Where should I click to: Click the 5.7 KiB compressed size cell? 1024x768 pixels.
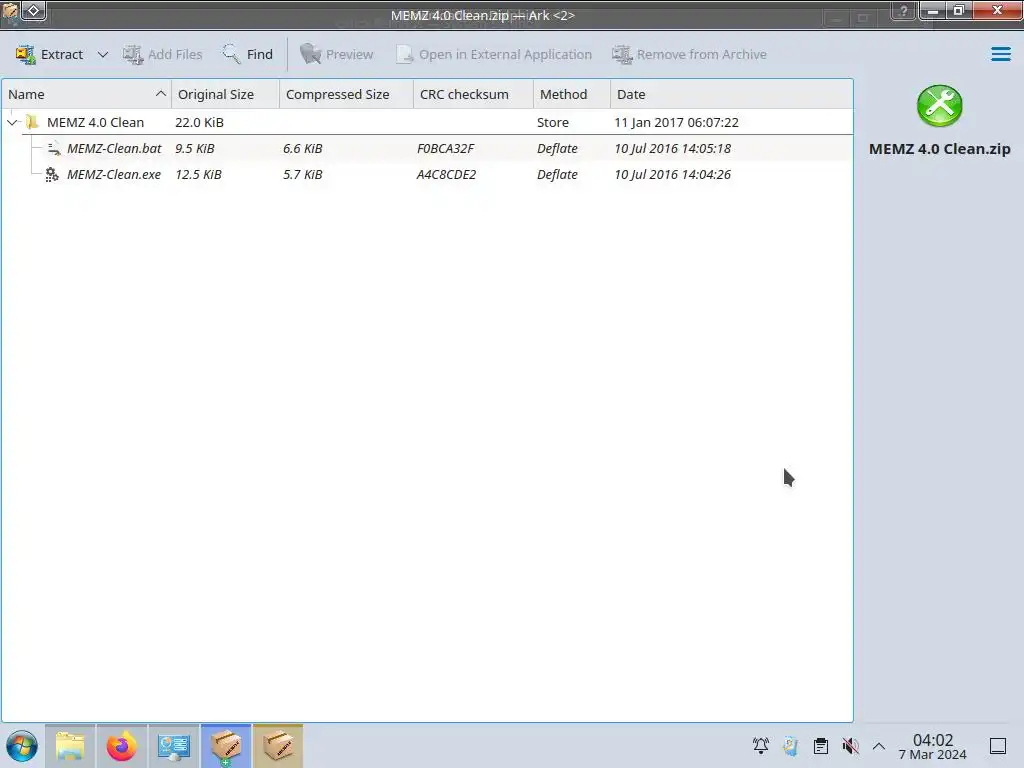tap(302, 174)
